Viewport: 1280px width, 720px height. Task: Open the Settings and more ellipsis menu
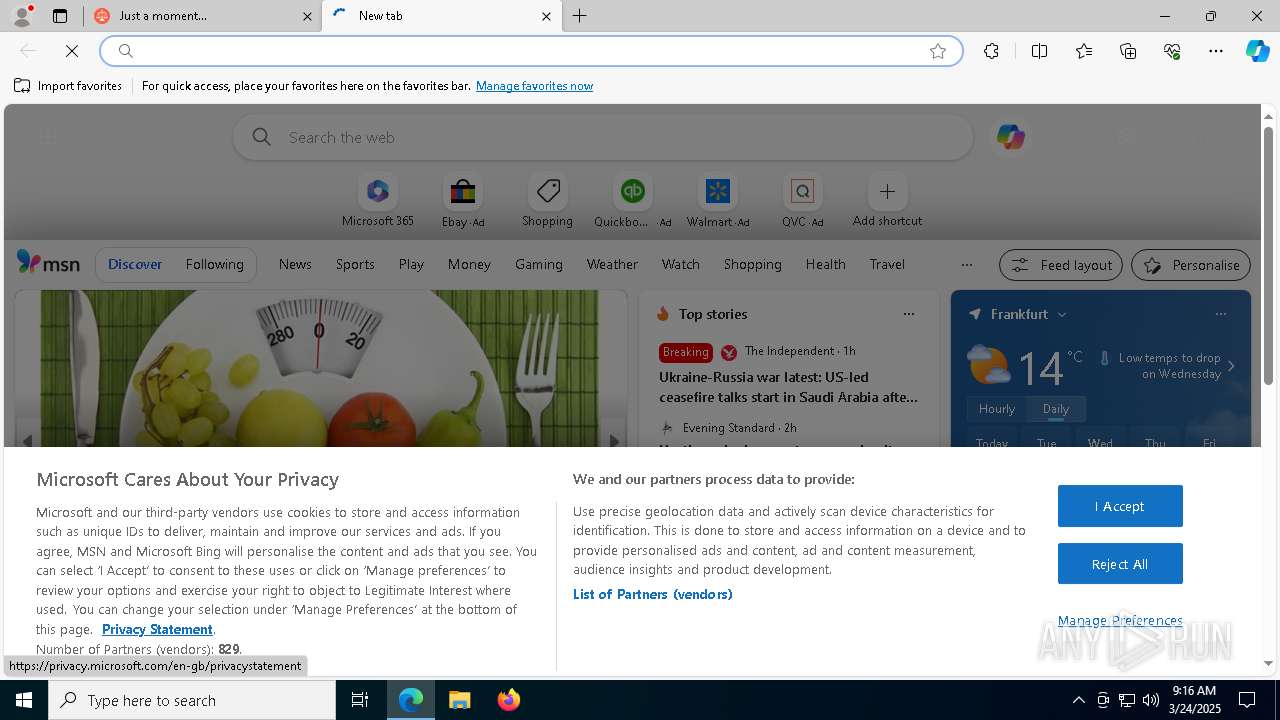coord(1216,51)
